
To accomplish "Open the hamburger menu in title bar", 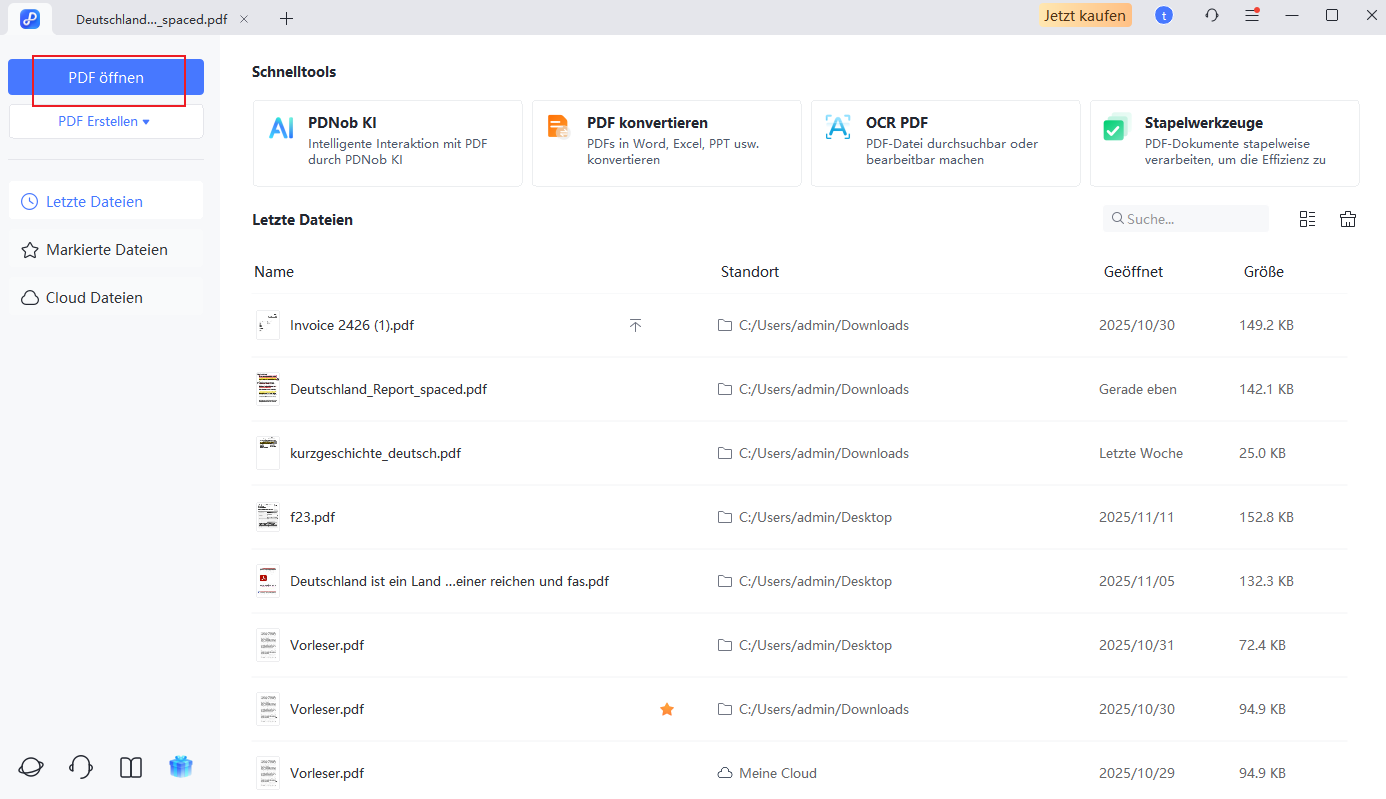I will [1252, 16].
